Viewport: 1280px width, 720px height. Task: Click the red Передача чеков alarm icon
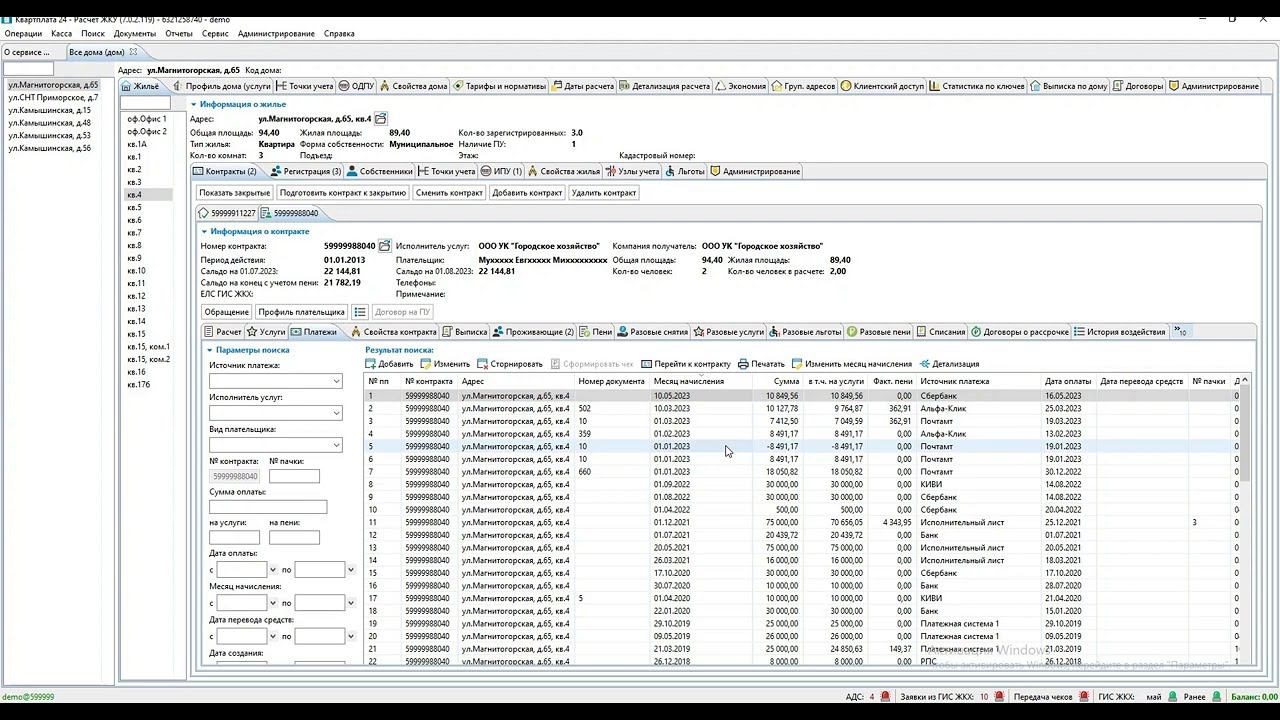pyautogui.click(x=1084, y=697)
